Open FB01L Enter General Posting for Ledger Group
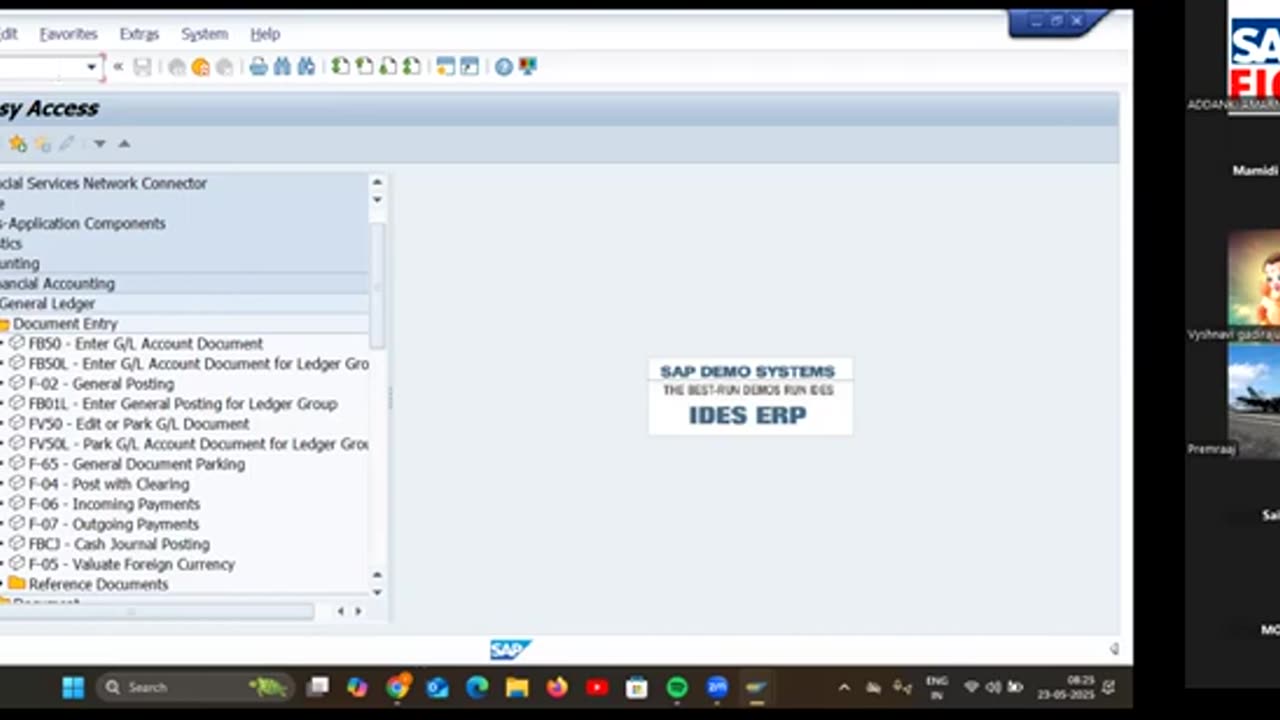The width and height of the screenshot is (1280, 720). [x=183, y=404]
